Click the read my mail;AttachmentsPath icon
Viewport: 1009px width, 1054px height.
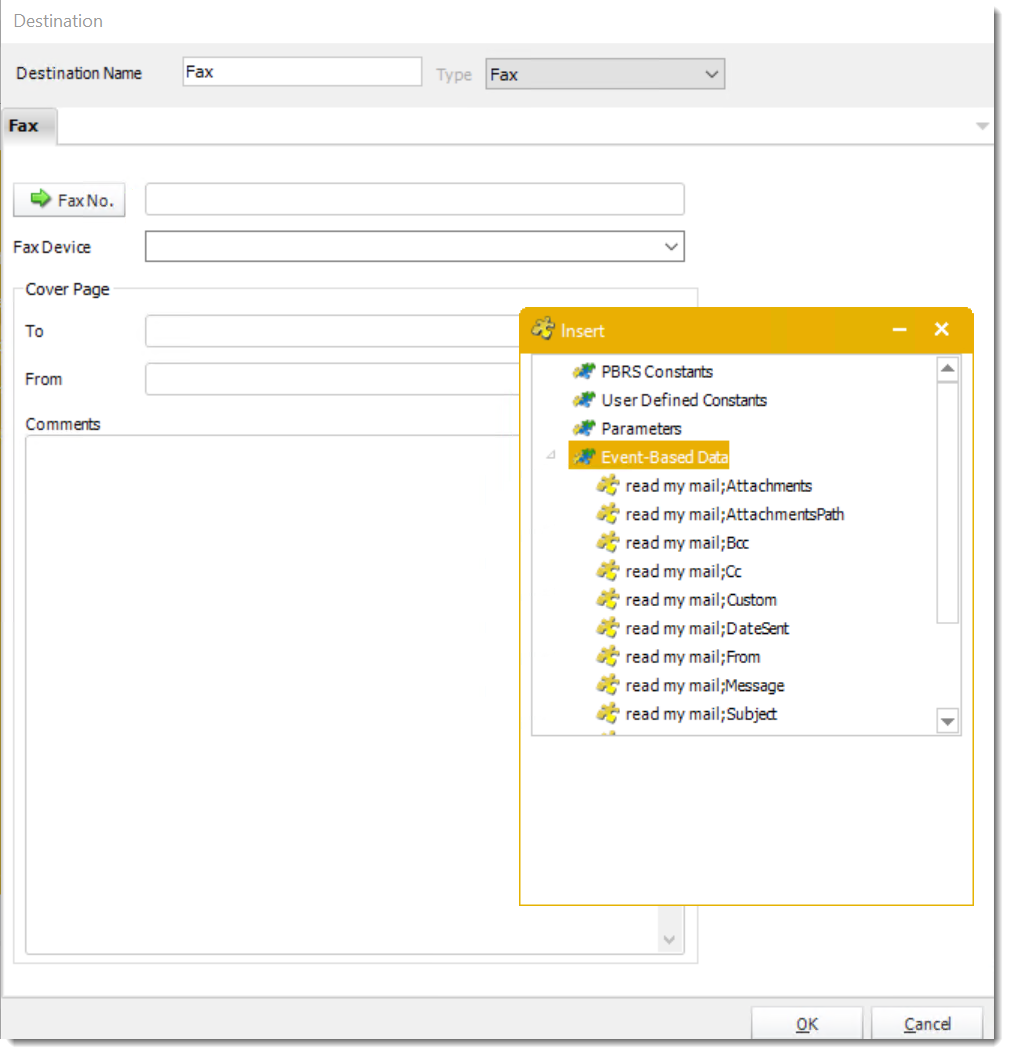pos(607,514)
